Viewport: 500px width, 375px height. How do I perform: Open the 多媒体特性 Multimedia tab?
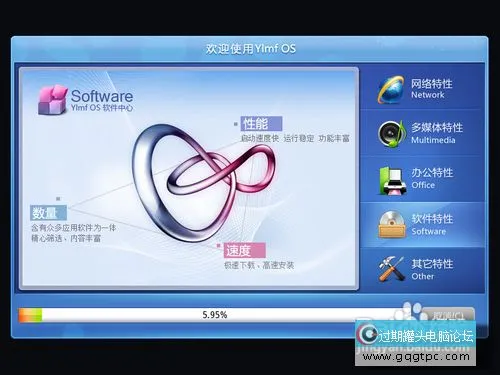422,133
